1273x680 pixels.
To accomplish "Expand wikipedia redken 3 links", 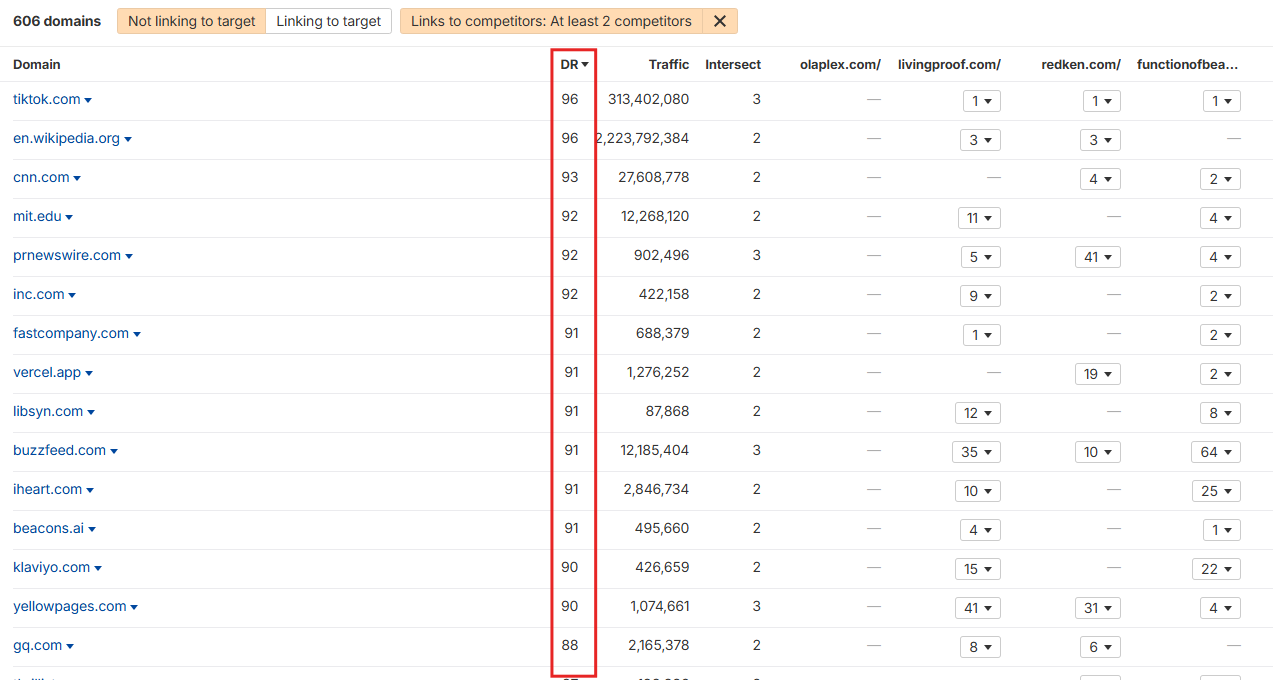I will pos(1101,140).
